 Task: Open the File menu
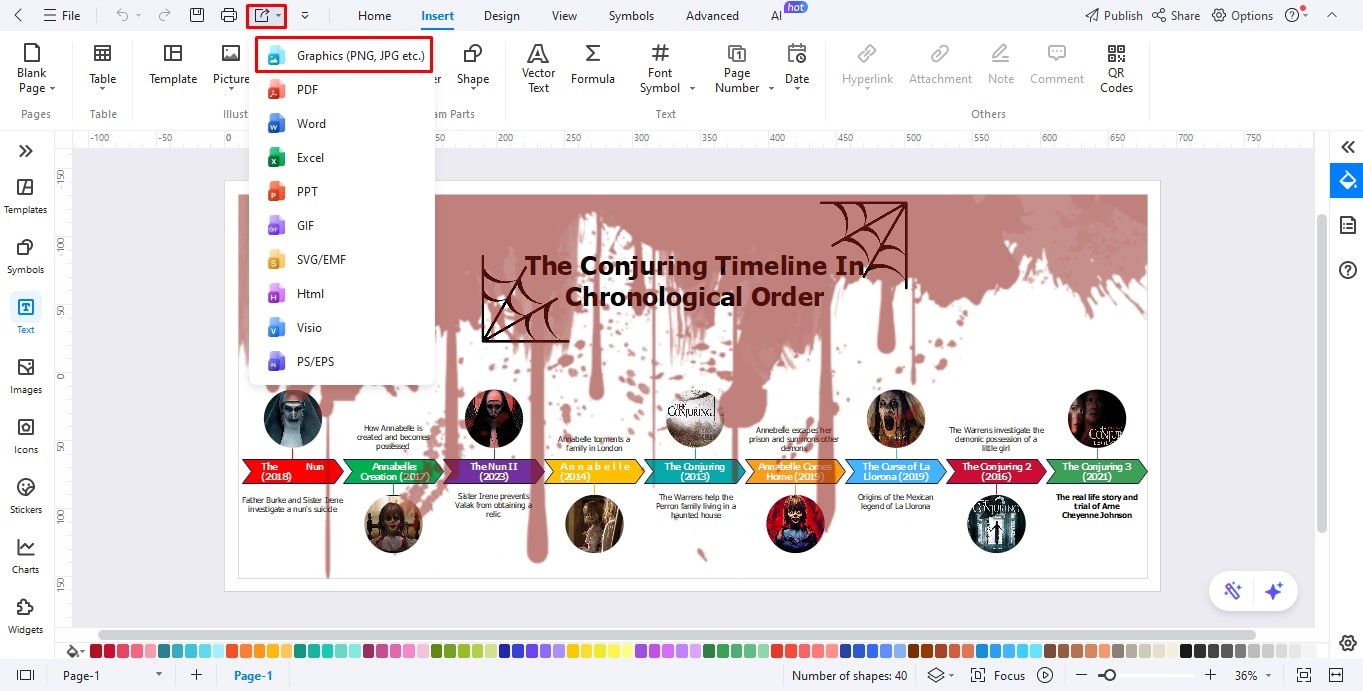[62, 15]
